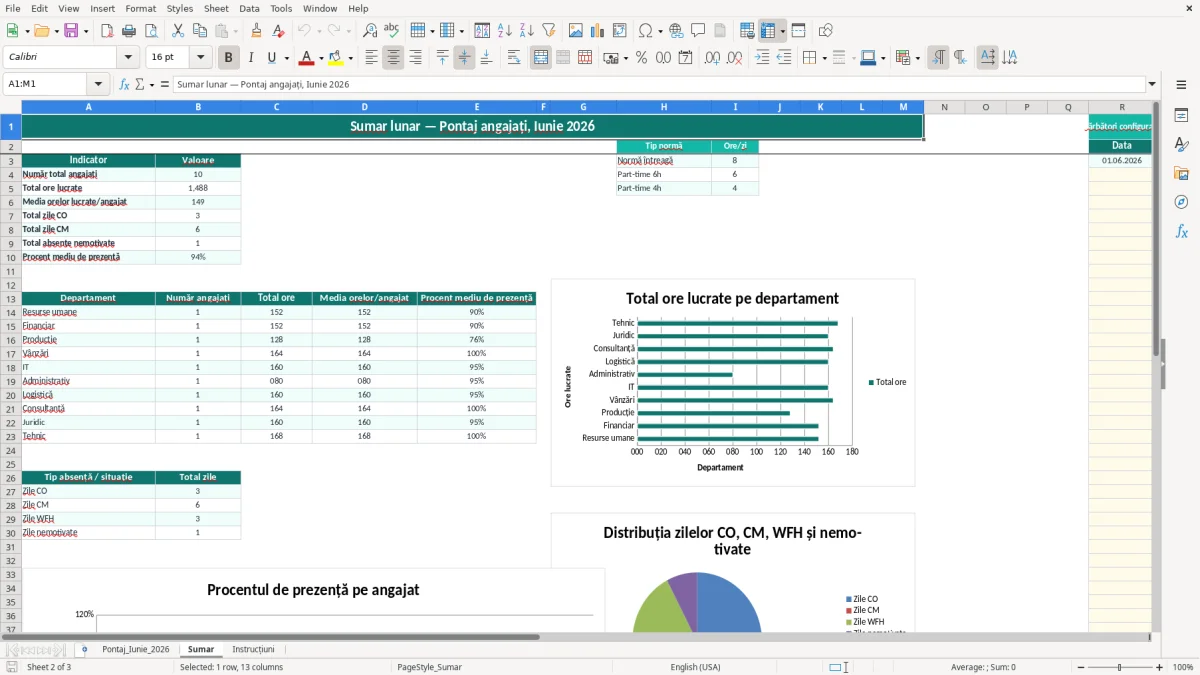This screenshot has width=1200, height=675.
Task: Click the Export as PDF icon
Action: [107, 31]
